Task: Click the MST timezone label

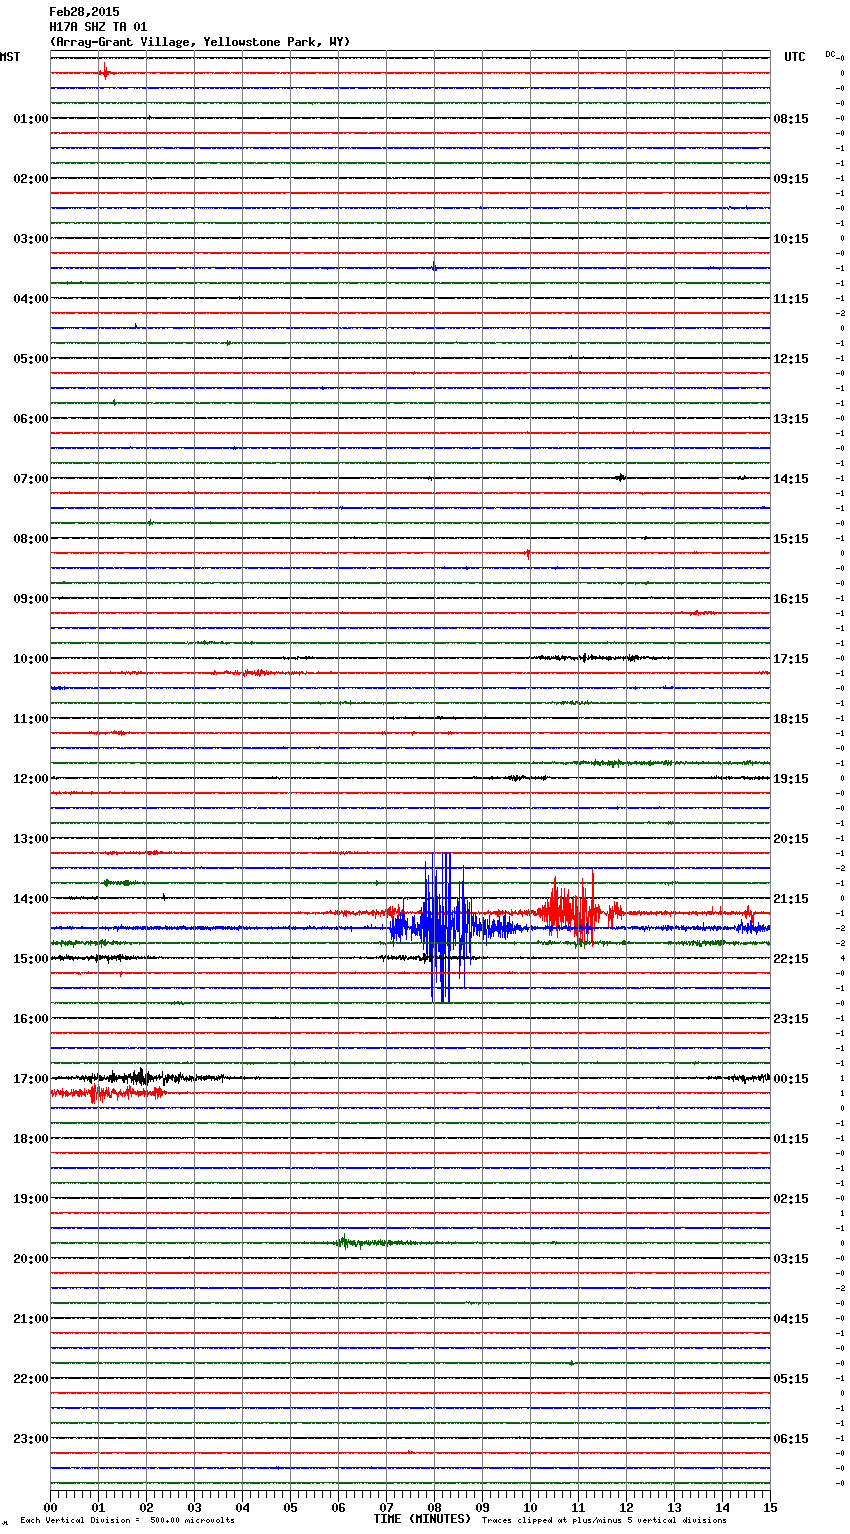Action: pos(10,57)
